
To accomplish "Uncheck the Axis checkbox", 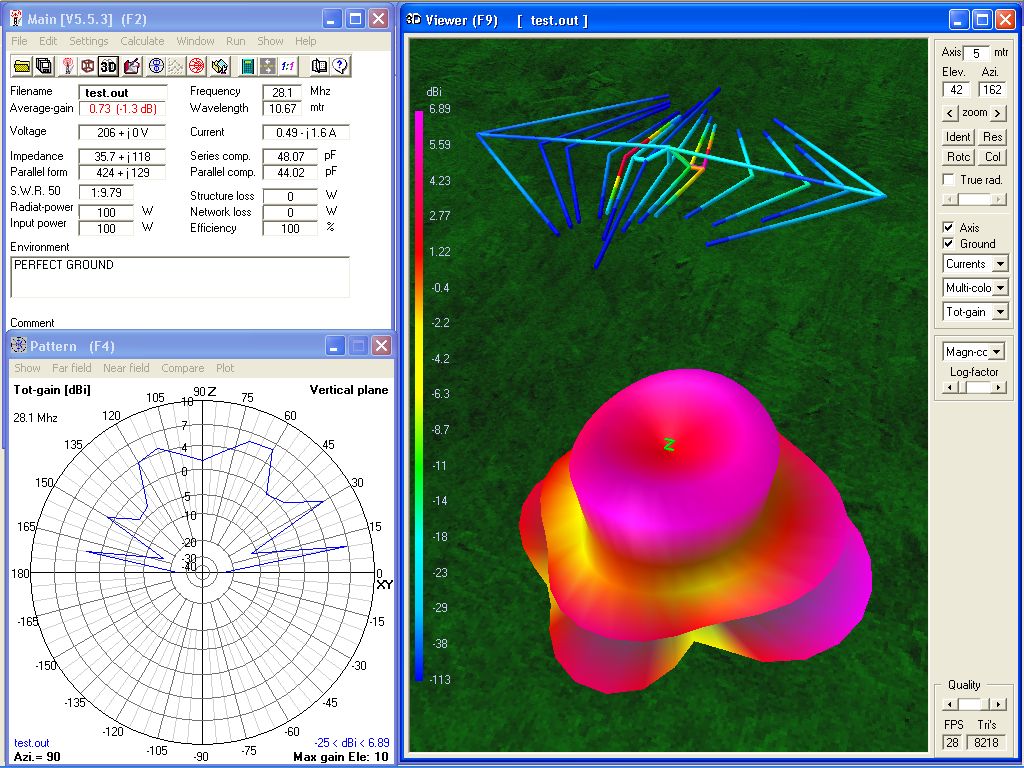I will coord(948,228).
